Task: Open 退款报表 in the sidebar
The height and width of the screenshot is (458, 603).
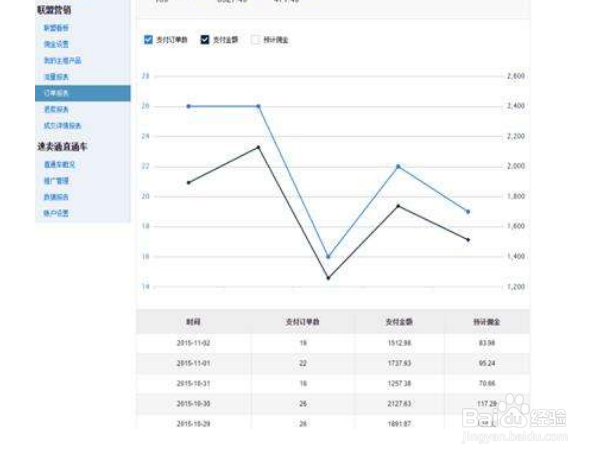Action: [x=56, y=110]
